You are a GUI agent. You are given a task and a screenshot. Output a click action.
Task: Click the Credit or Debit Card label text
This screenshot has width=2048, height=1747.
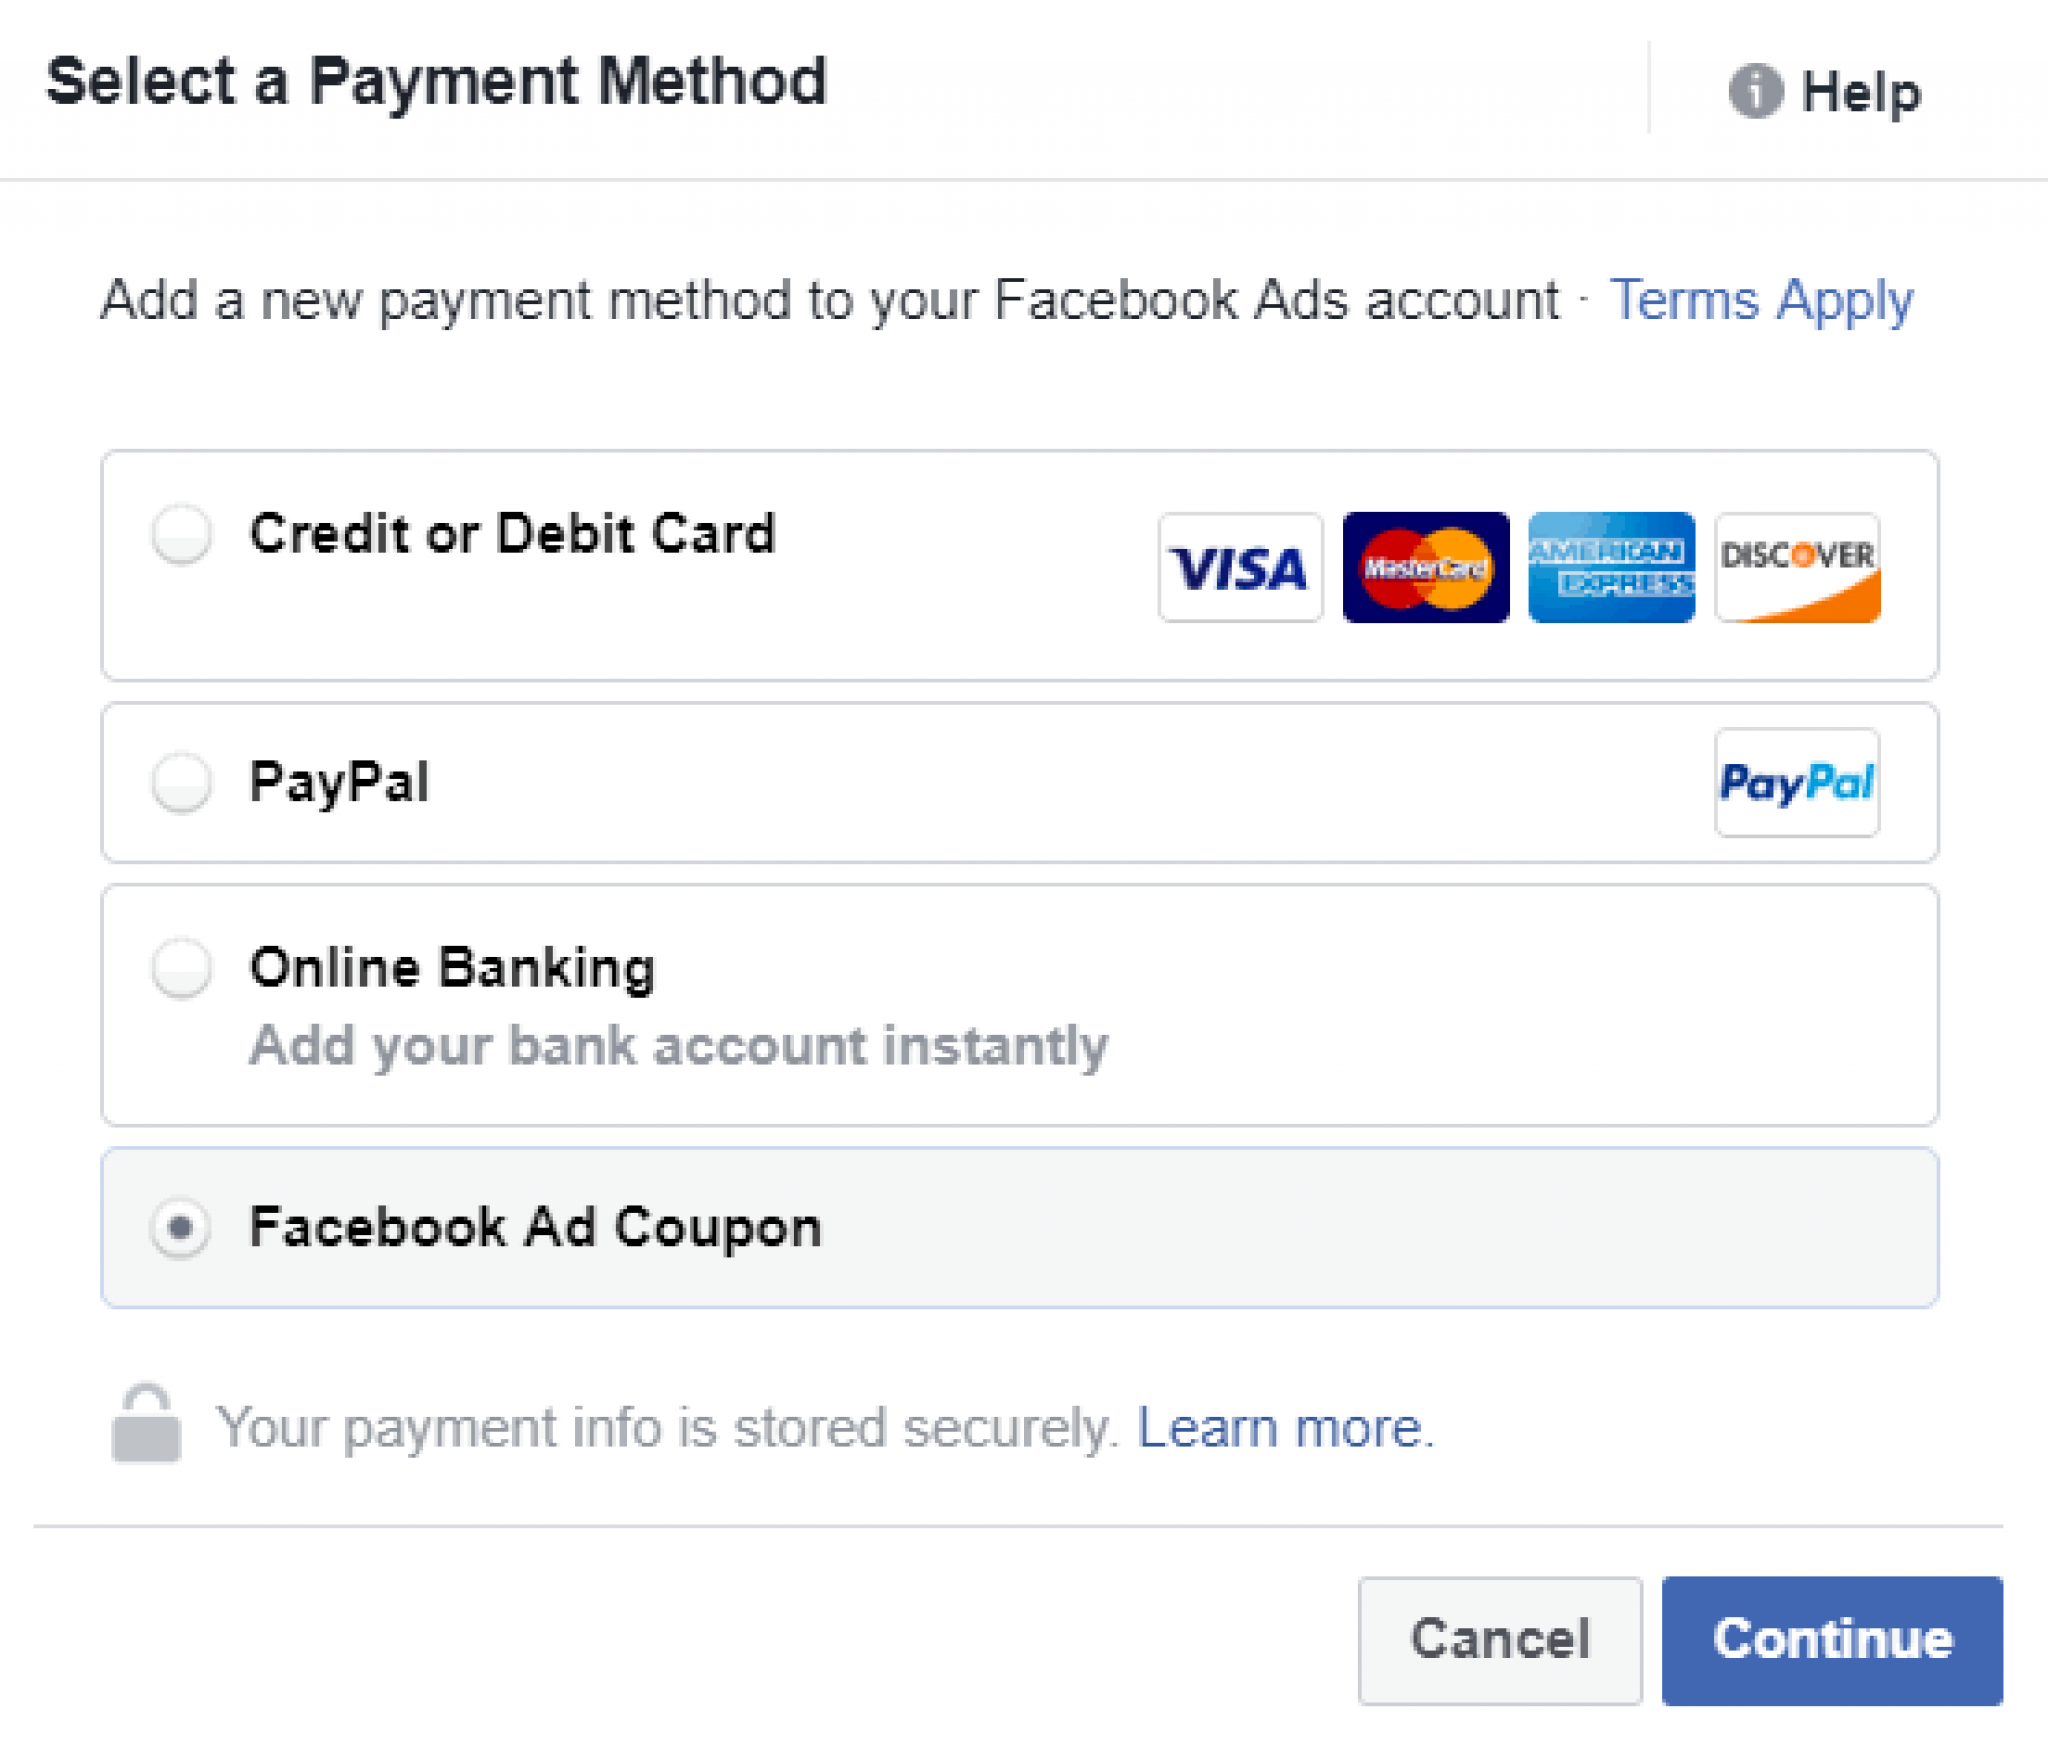pos(512,534)
